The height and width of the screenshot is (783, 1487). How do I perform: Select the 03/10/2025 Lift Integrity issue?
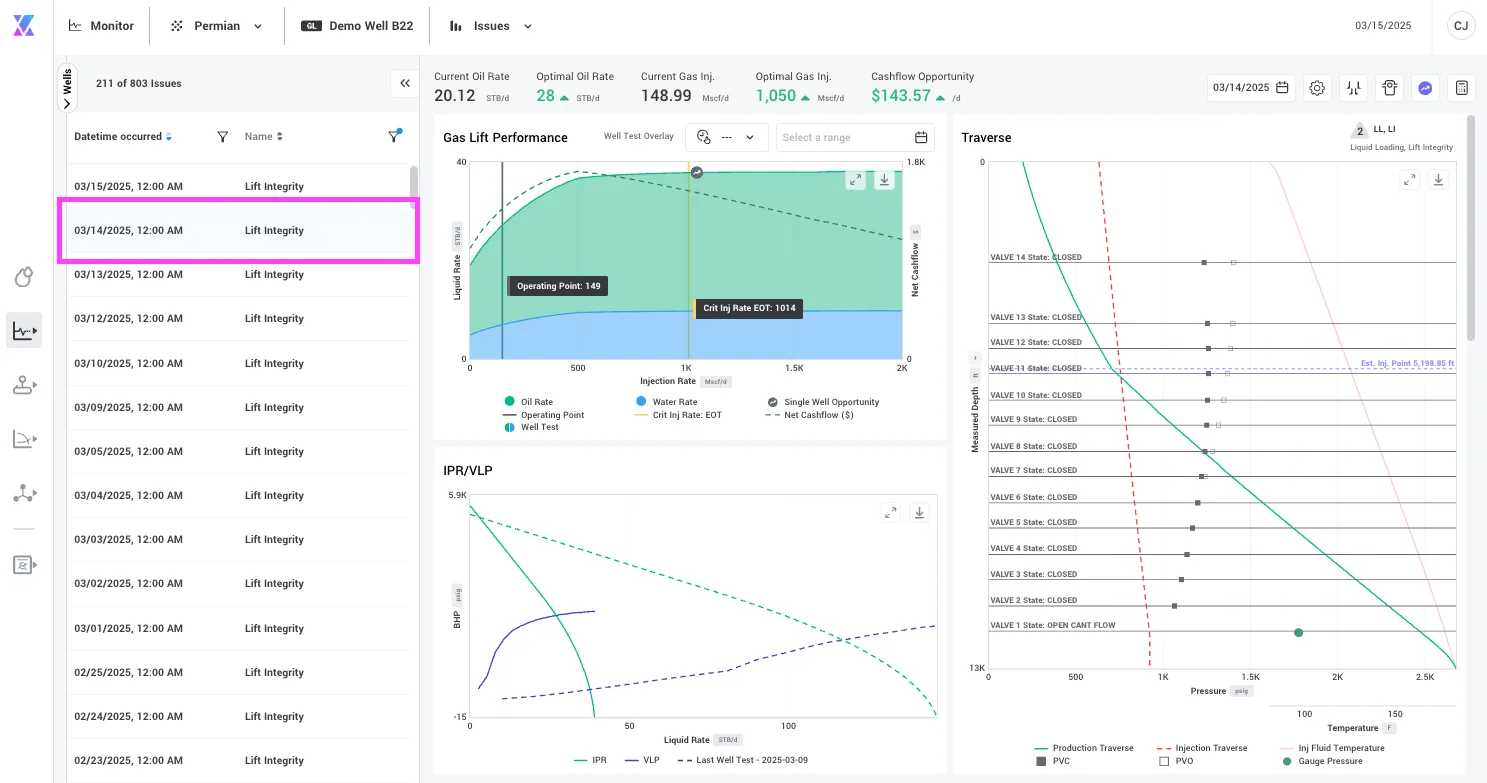pos(238,363)
